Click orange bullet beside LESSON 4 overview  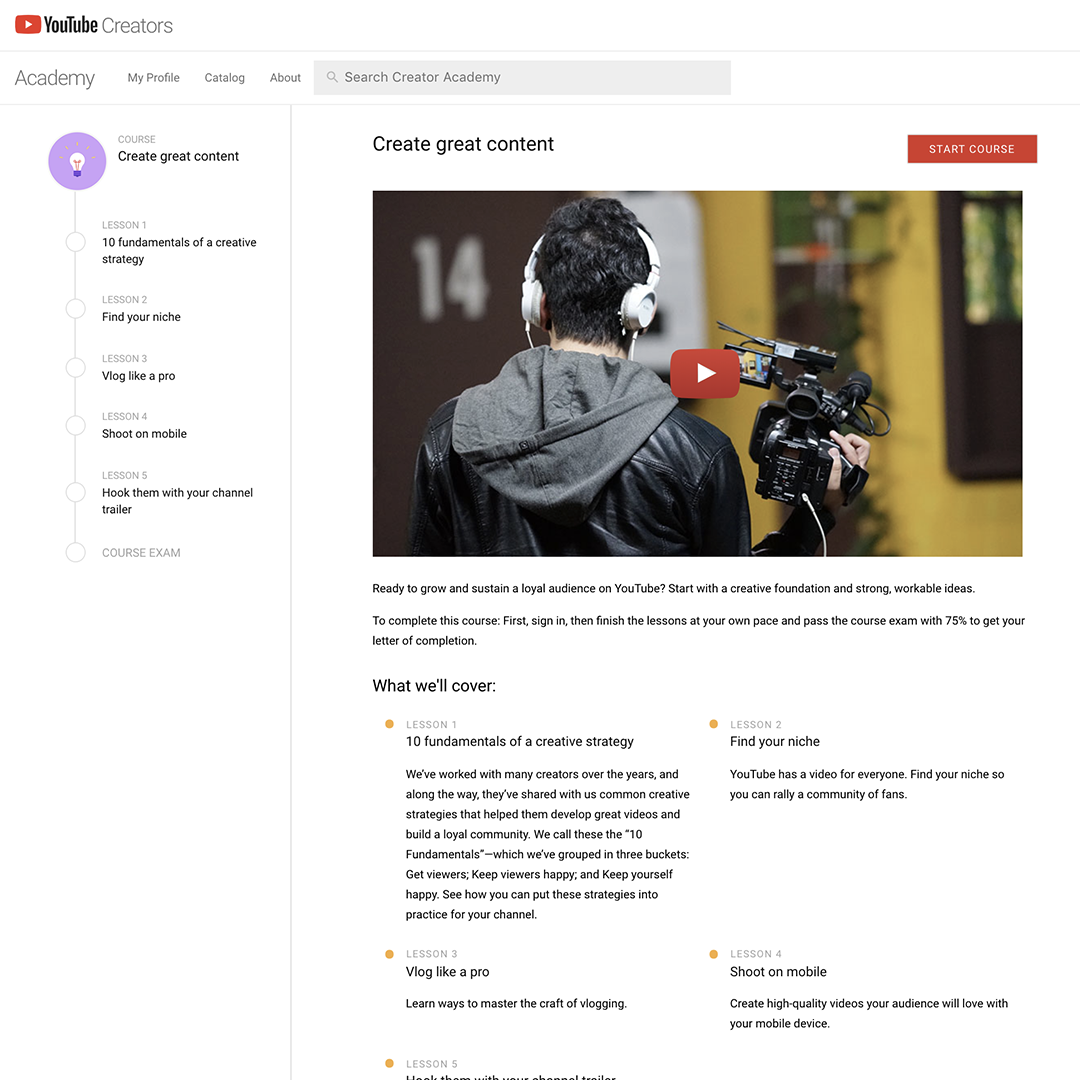pyautogui.click(x=714, y=954)
